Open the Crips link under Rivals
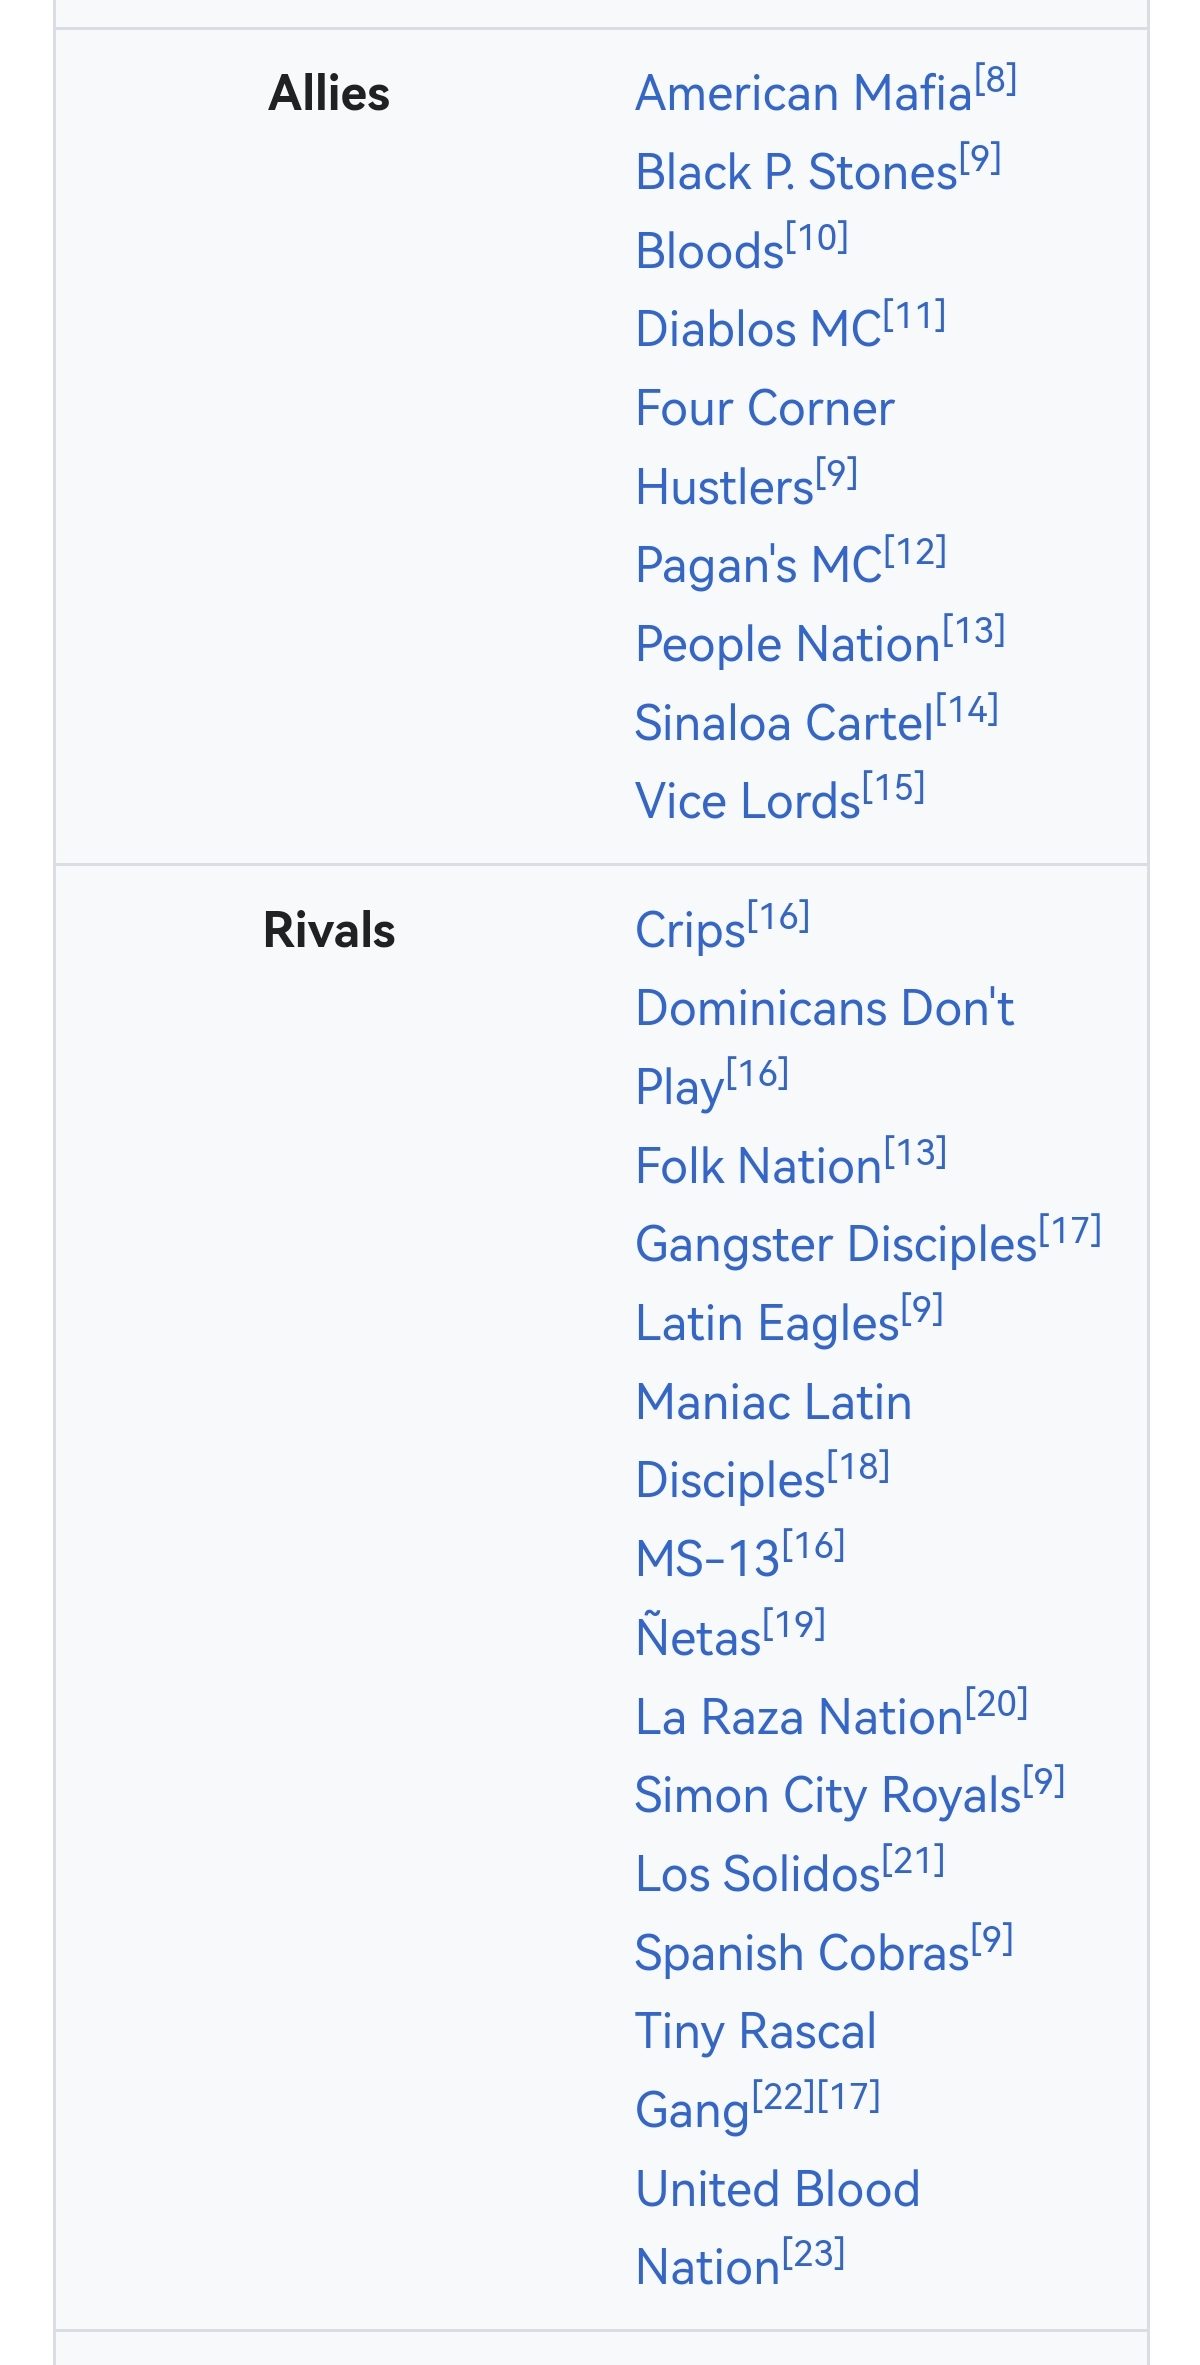The image size is (1200, 2365). tap(691, 930)
